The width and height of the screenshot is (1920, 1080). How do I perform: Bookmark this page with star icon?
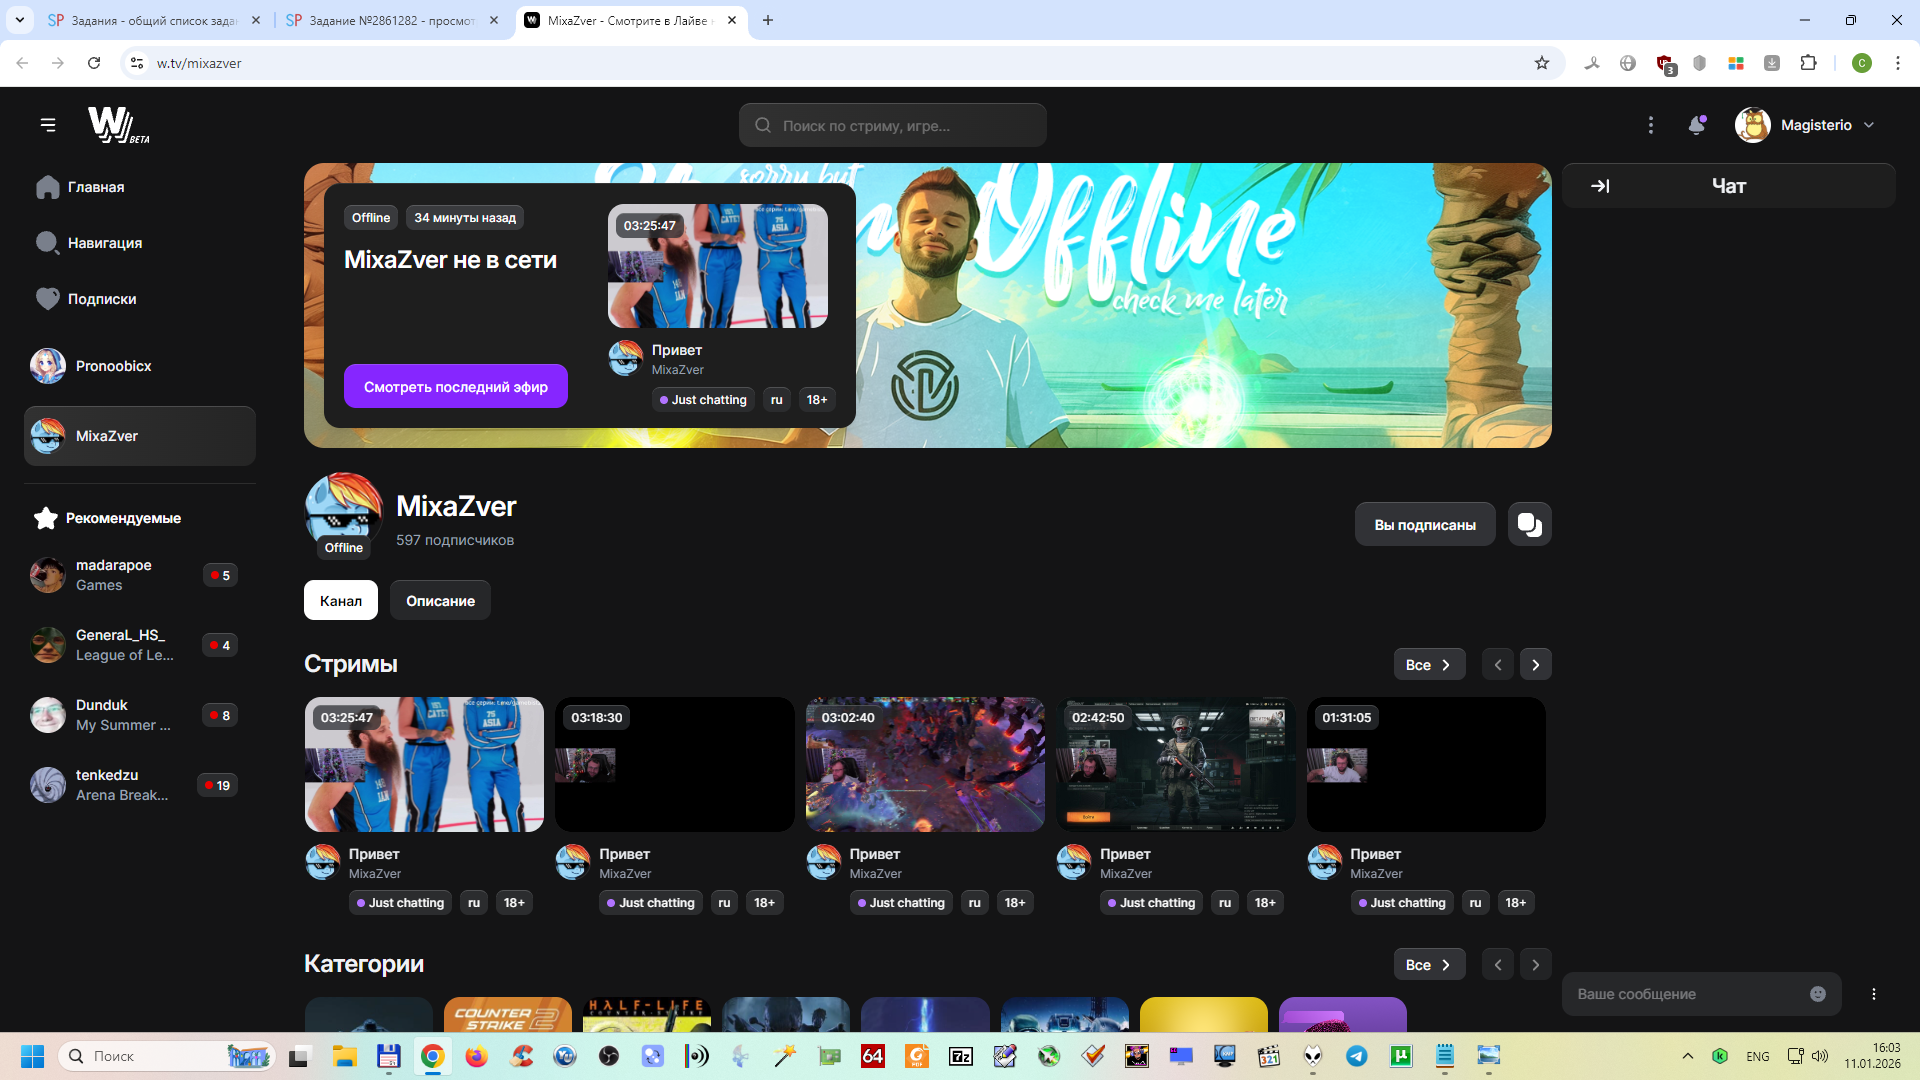pos(1541,63)
